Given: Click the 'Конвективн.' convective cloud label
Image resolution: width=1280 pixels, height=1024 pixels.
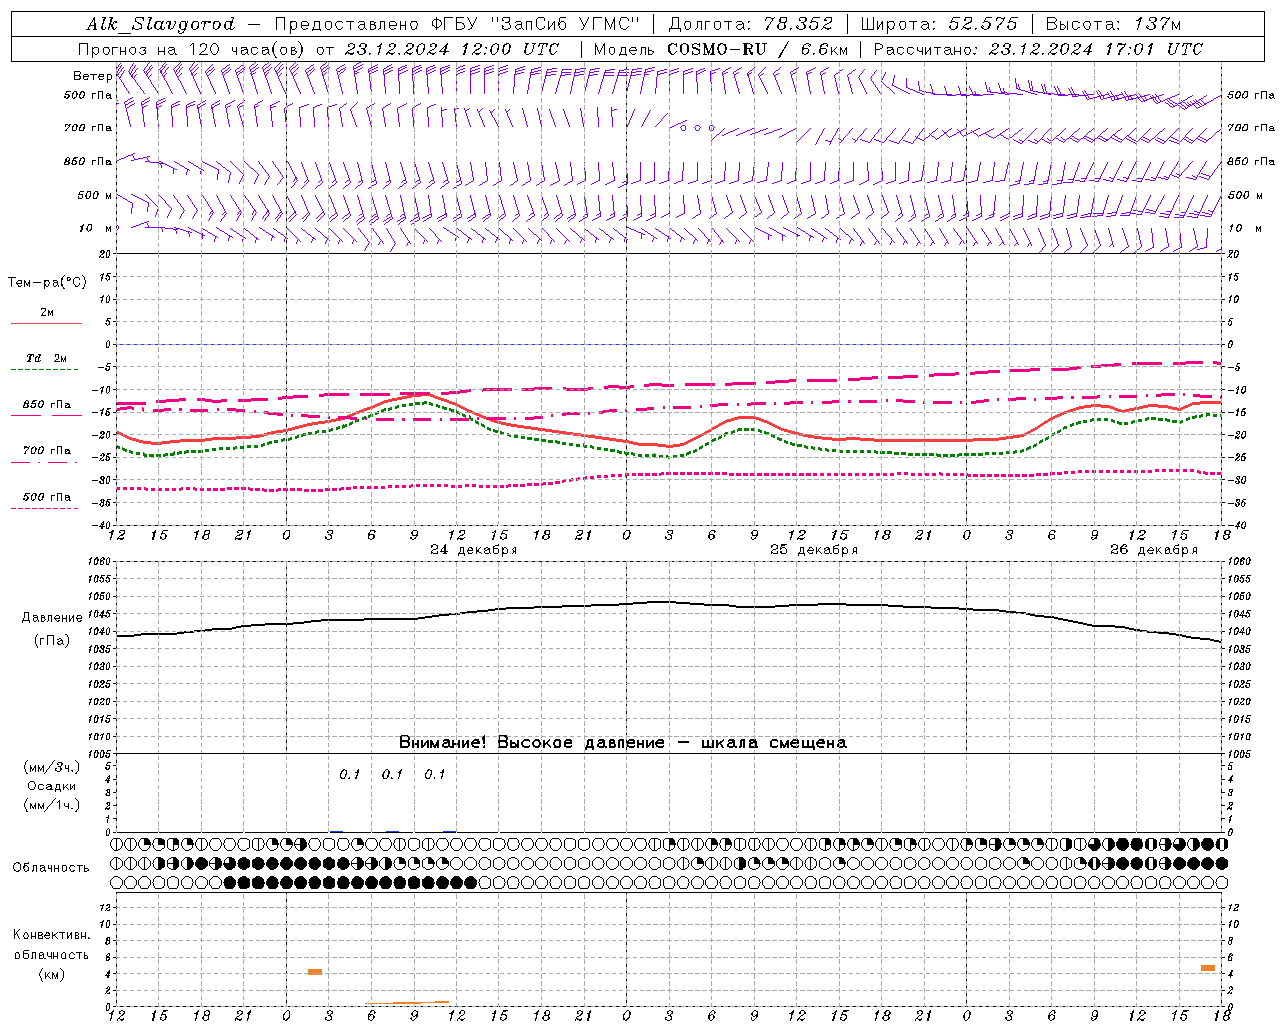Looking at the screenshot, I should pos(51,935).
